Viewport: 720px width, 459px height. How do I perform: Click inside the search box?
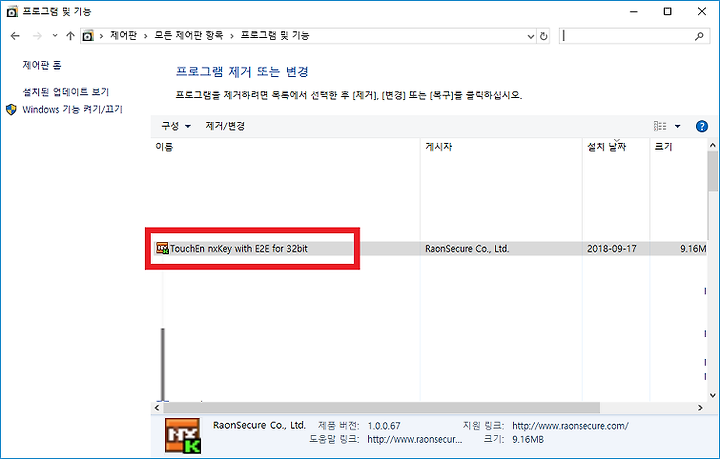pyautogui.click(x=626, y=36)
